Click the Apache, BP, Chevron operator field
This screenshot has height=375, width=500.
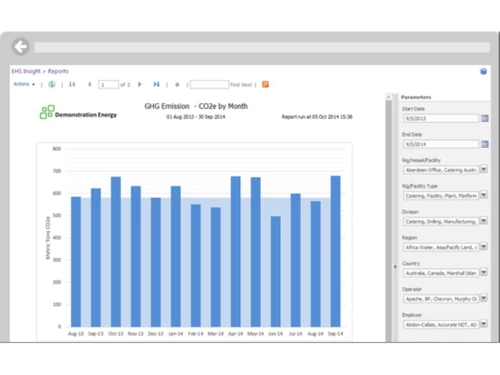point(441,299)
